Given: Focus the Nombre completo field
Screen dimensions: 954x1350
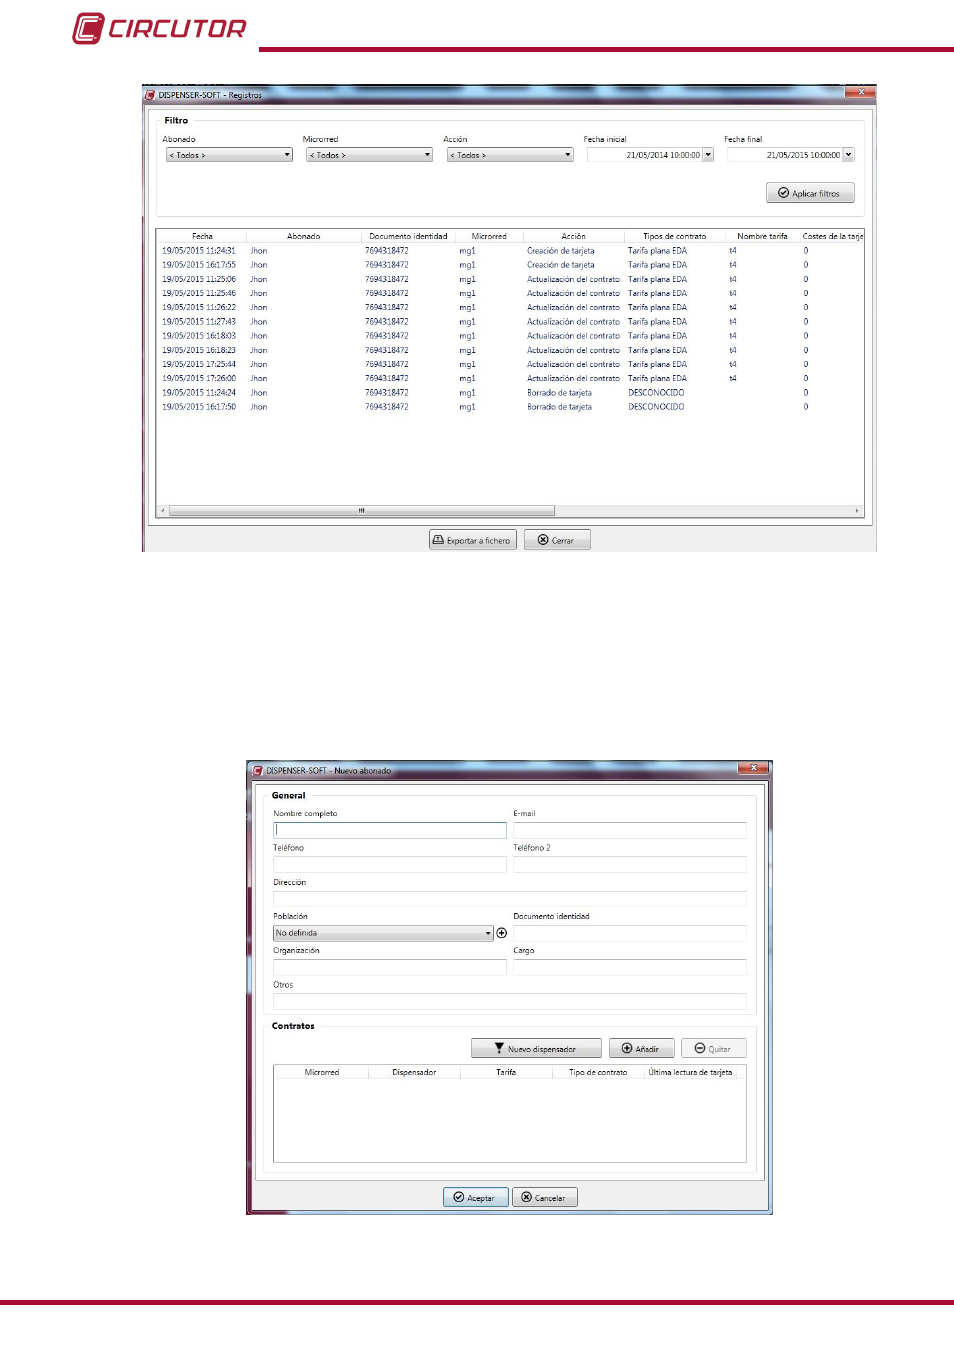Looking at the screenshot, I should click(x=390, y=830).
